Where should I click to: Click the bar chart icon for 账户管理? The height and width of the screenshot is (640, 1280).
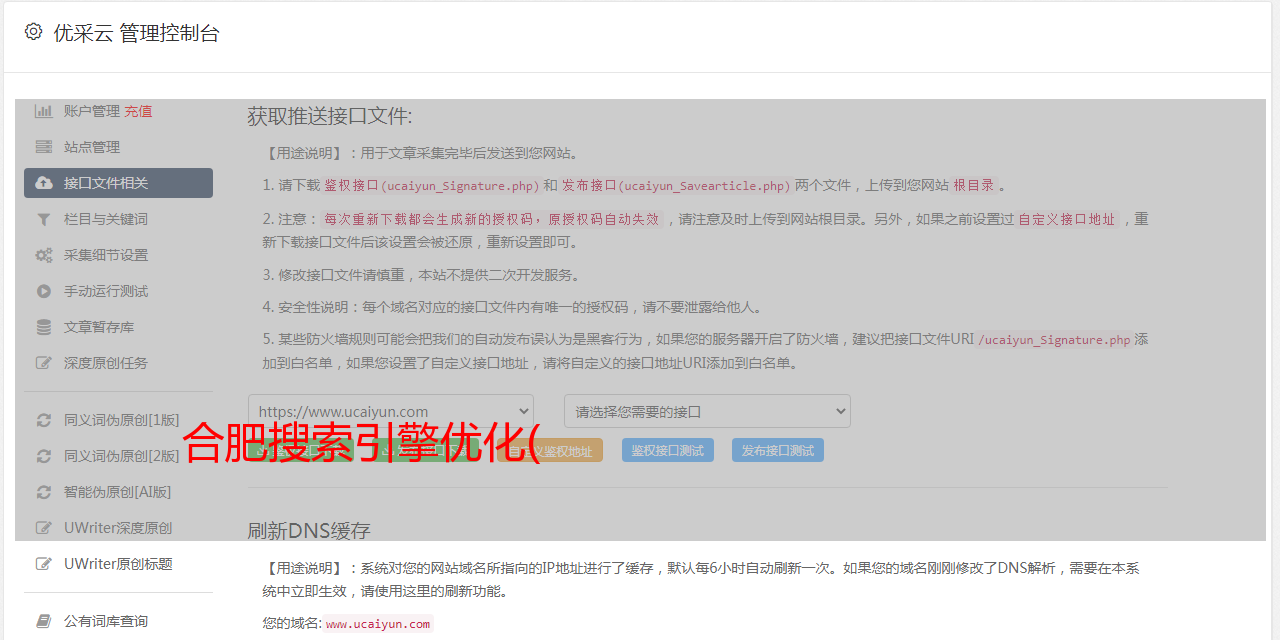coord(44,111)
